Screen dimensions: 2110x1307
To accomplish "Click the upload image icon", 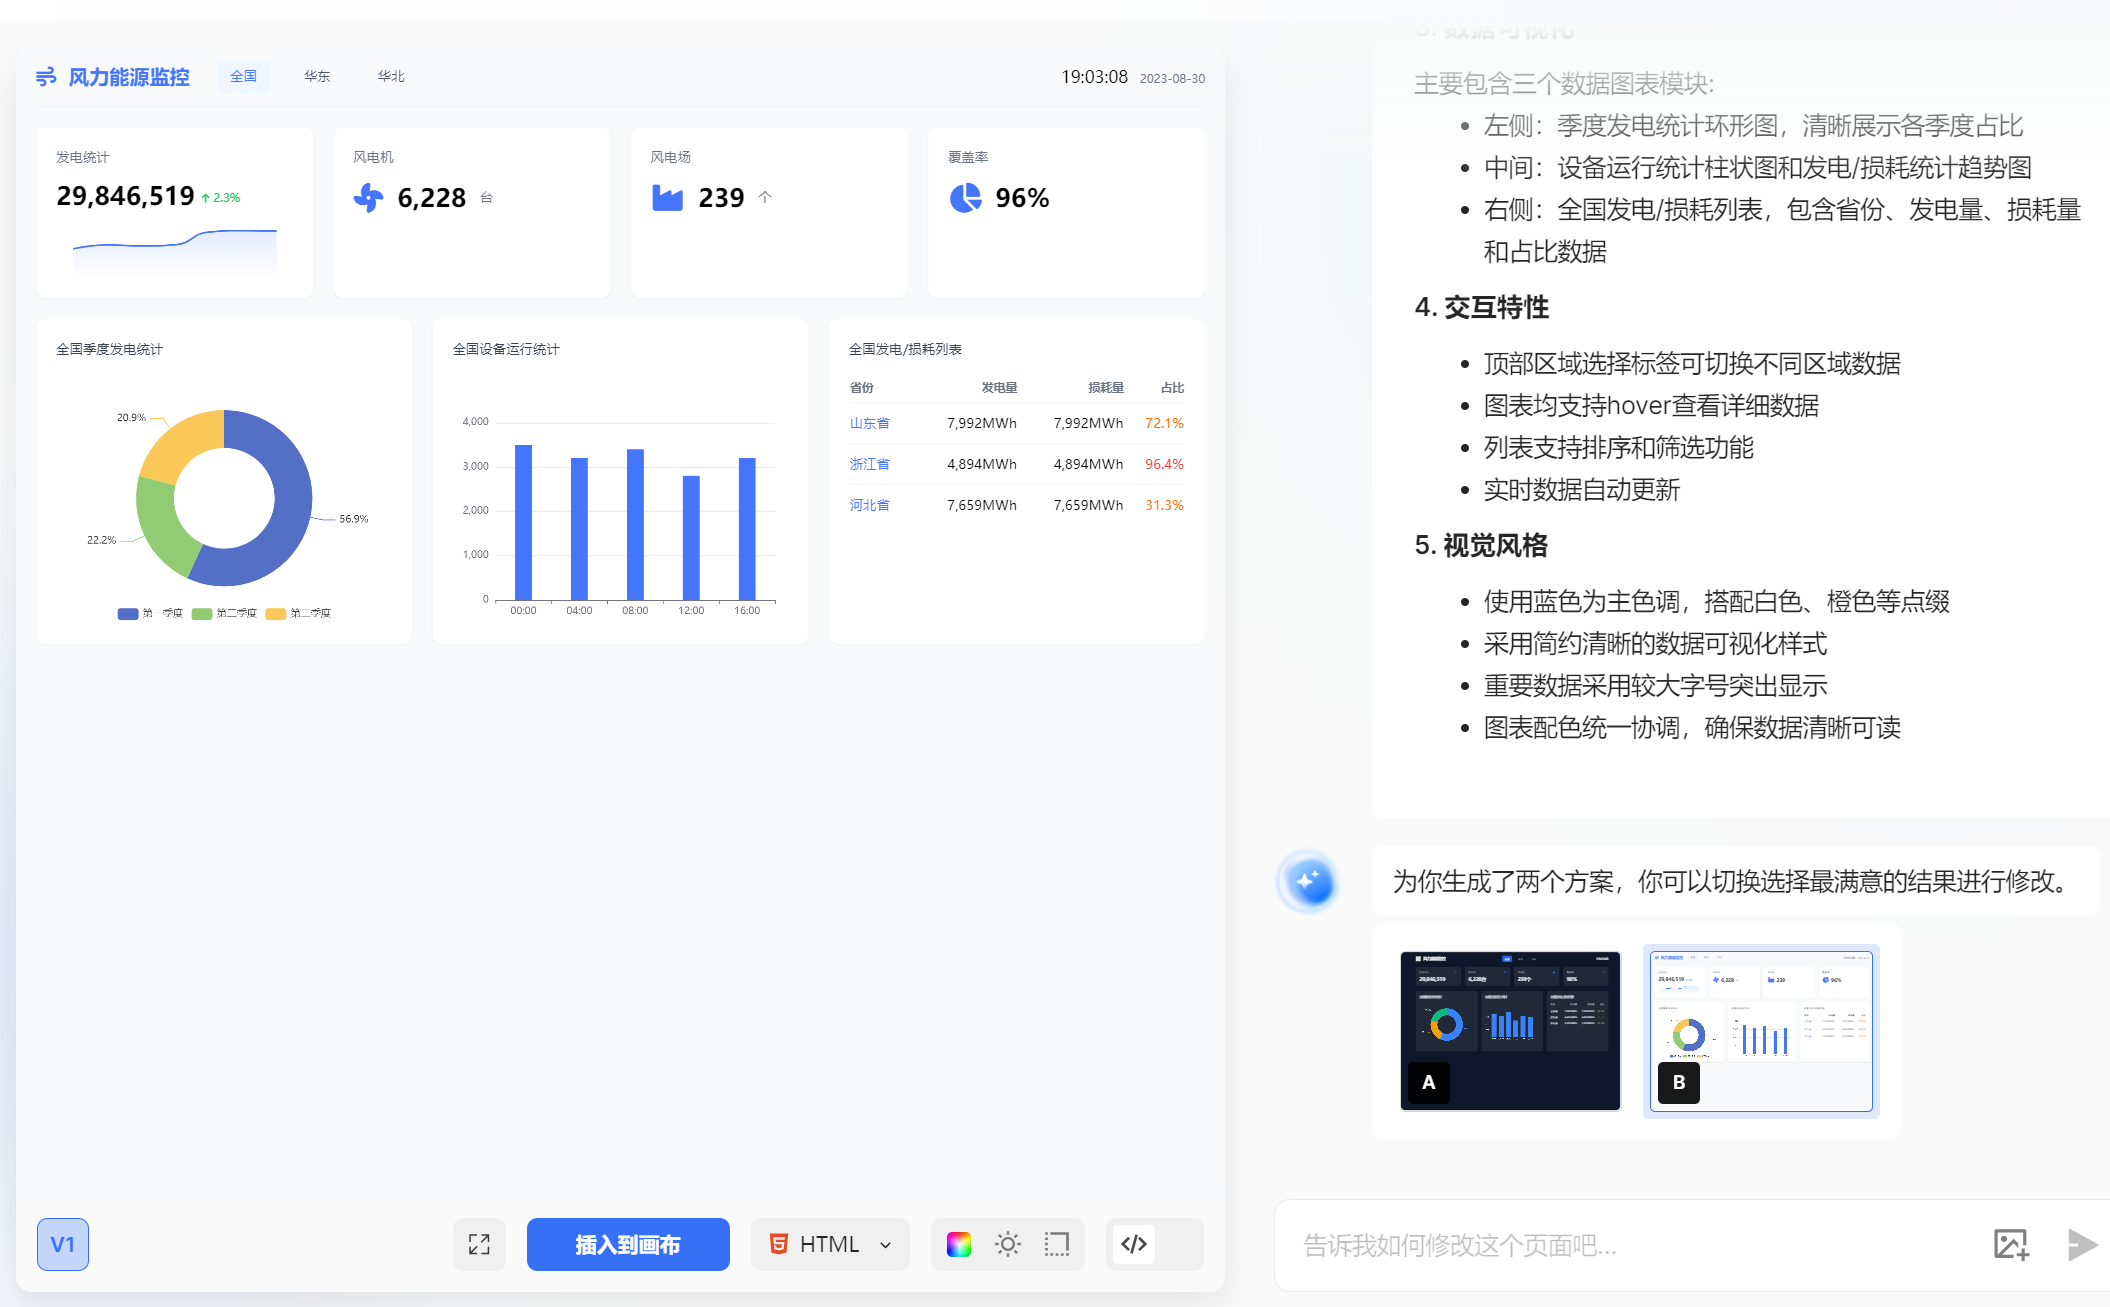I will point(2011,1244).
